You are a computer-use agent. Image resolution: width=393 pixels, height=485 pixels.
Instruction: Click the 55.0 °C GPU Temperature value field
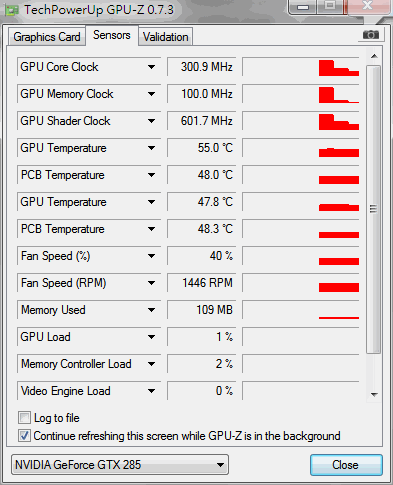point(202,148)
